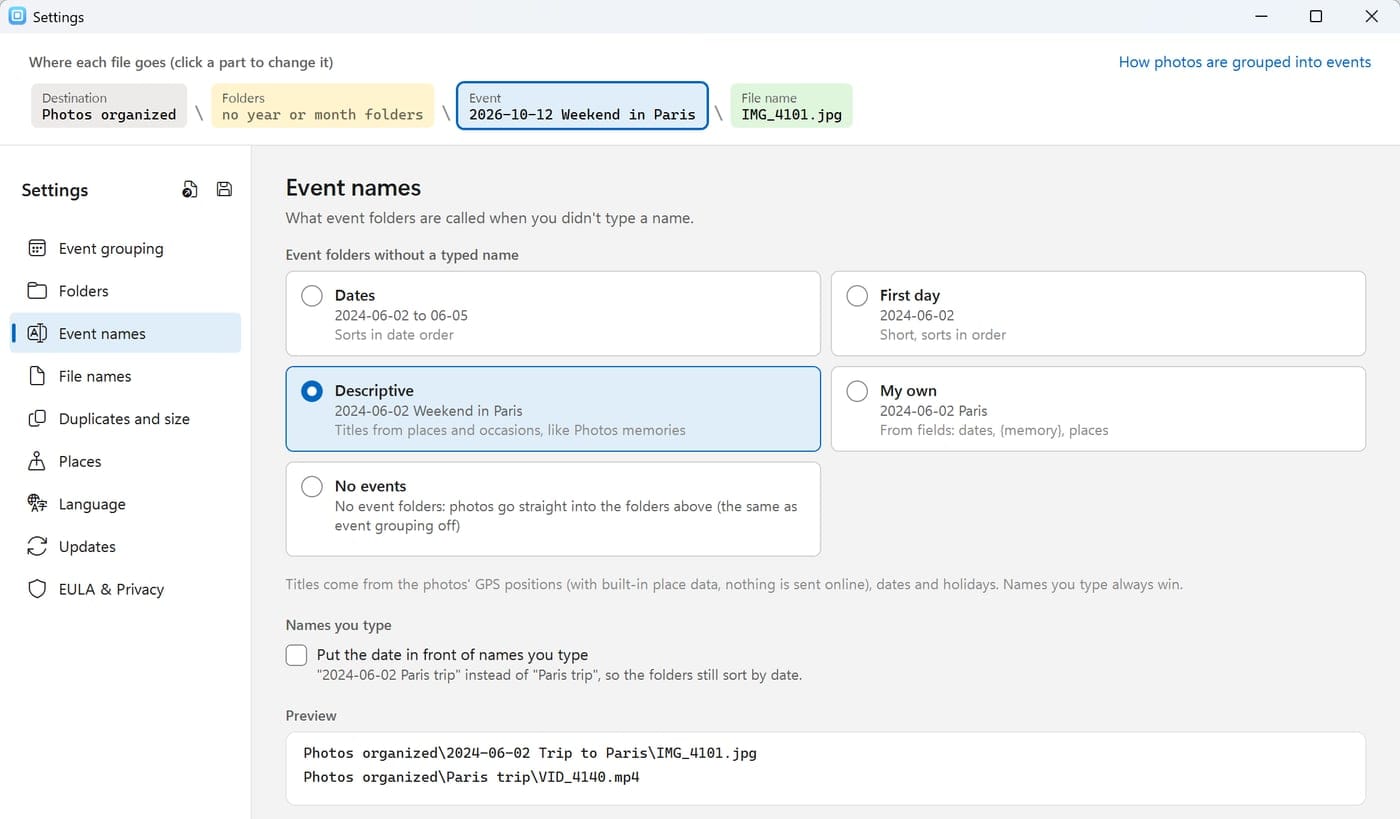
Task: Select the Descriptive naming option
Action: pos(553,409)
